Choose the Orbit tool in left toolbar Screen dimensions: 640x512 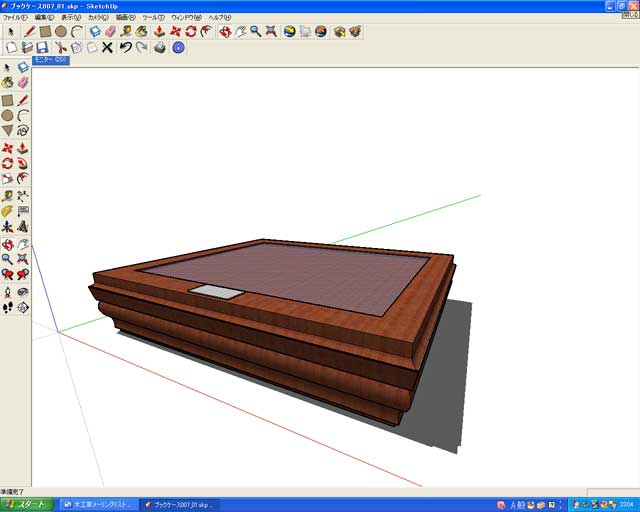(7, 244)
